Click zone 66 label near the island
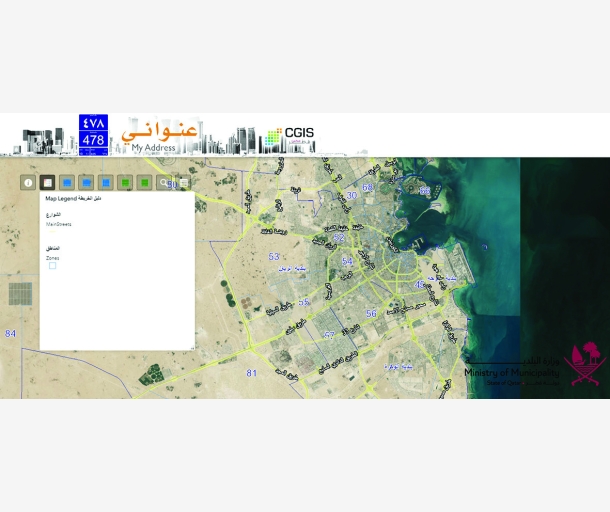 [x=425, y=191]
